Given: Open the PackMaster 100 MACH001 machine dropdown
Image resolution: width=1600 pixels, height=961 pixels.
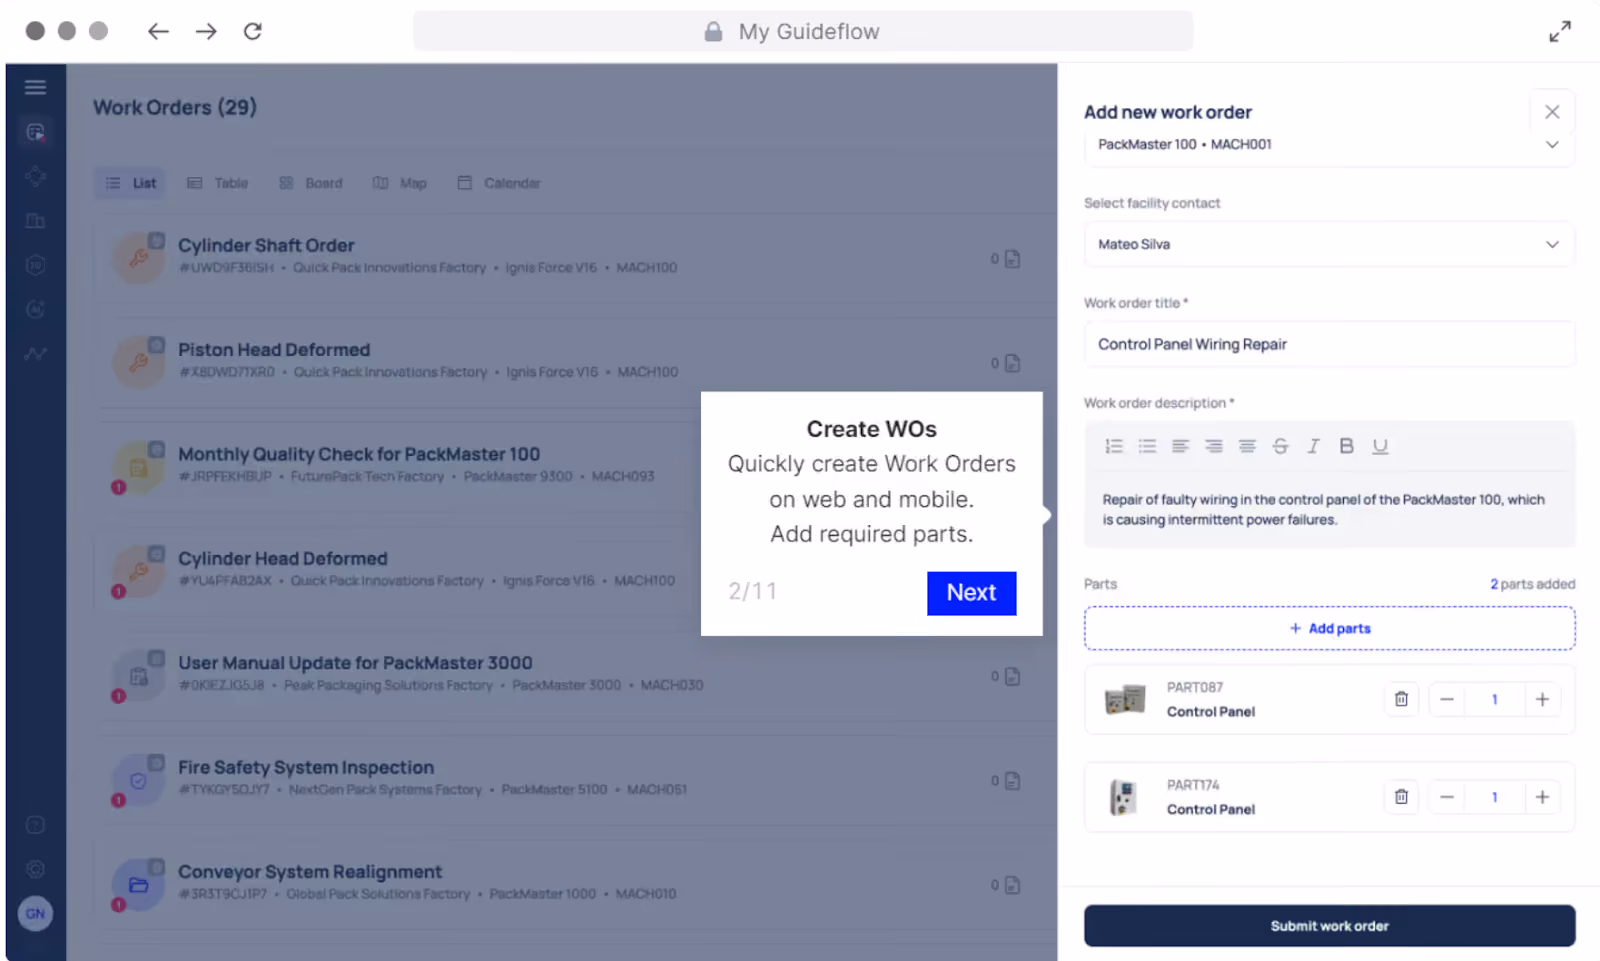Looking at the screenshot, I should pos(1329,145).
